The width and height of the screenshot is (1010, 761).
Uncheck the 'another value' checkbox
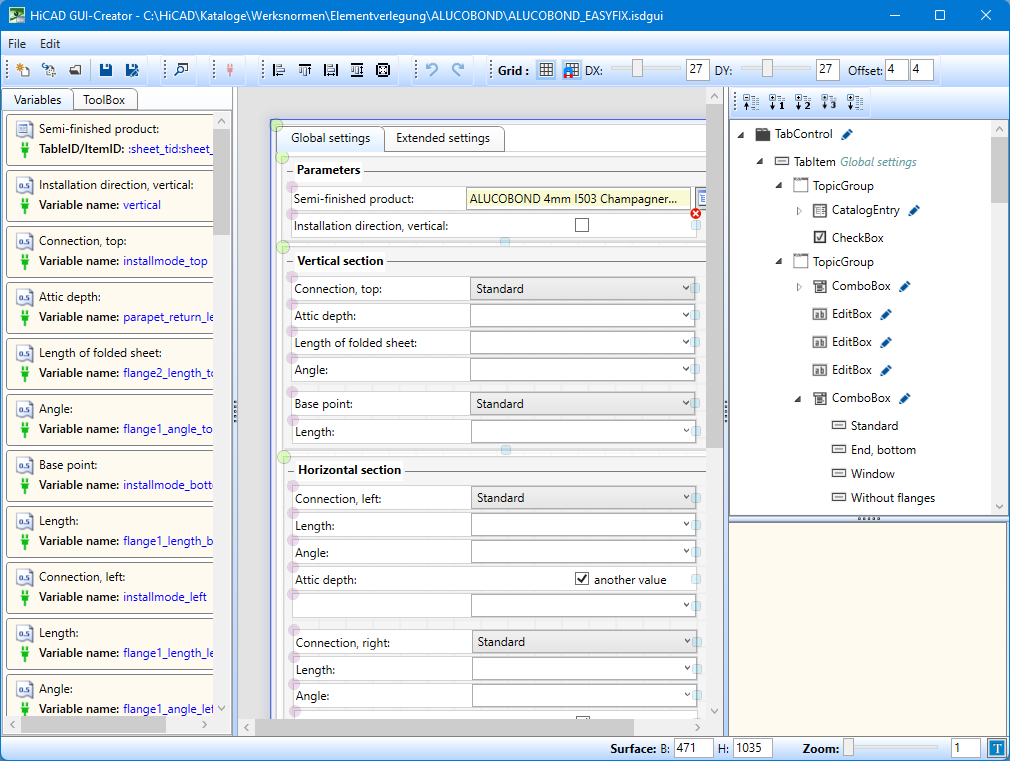[582, 579]
